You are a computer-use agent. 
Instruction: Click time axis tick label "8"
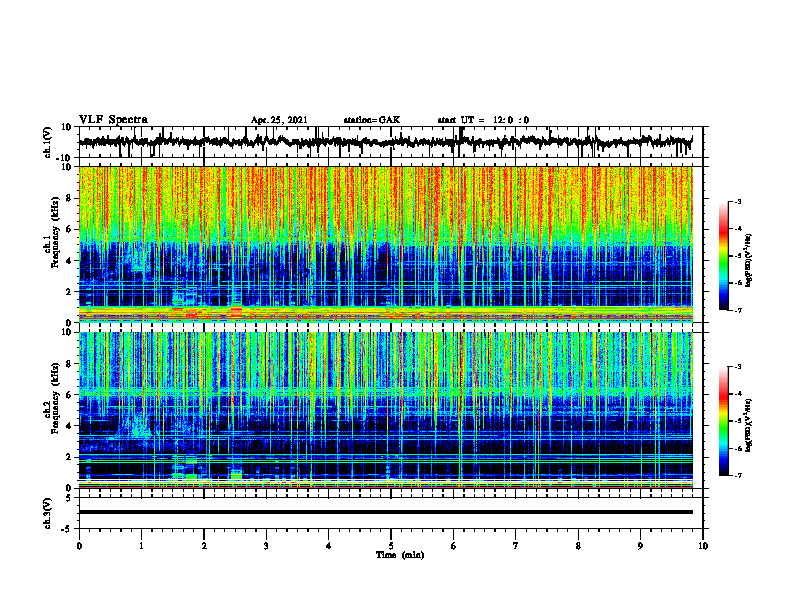pos(578,546)
